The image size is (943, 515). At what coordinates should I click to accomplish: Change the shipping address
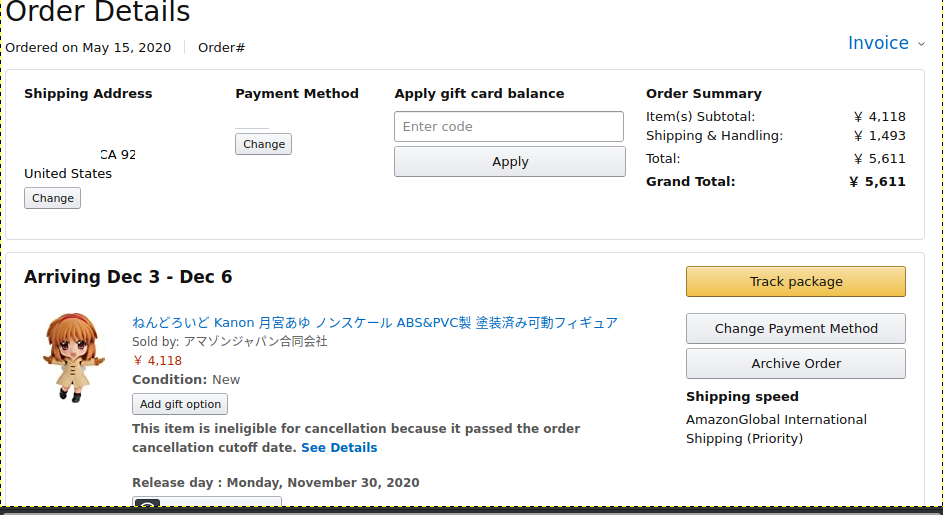52,198
